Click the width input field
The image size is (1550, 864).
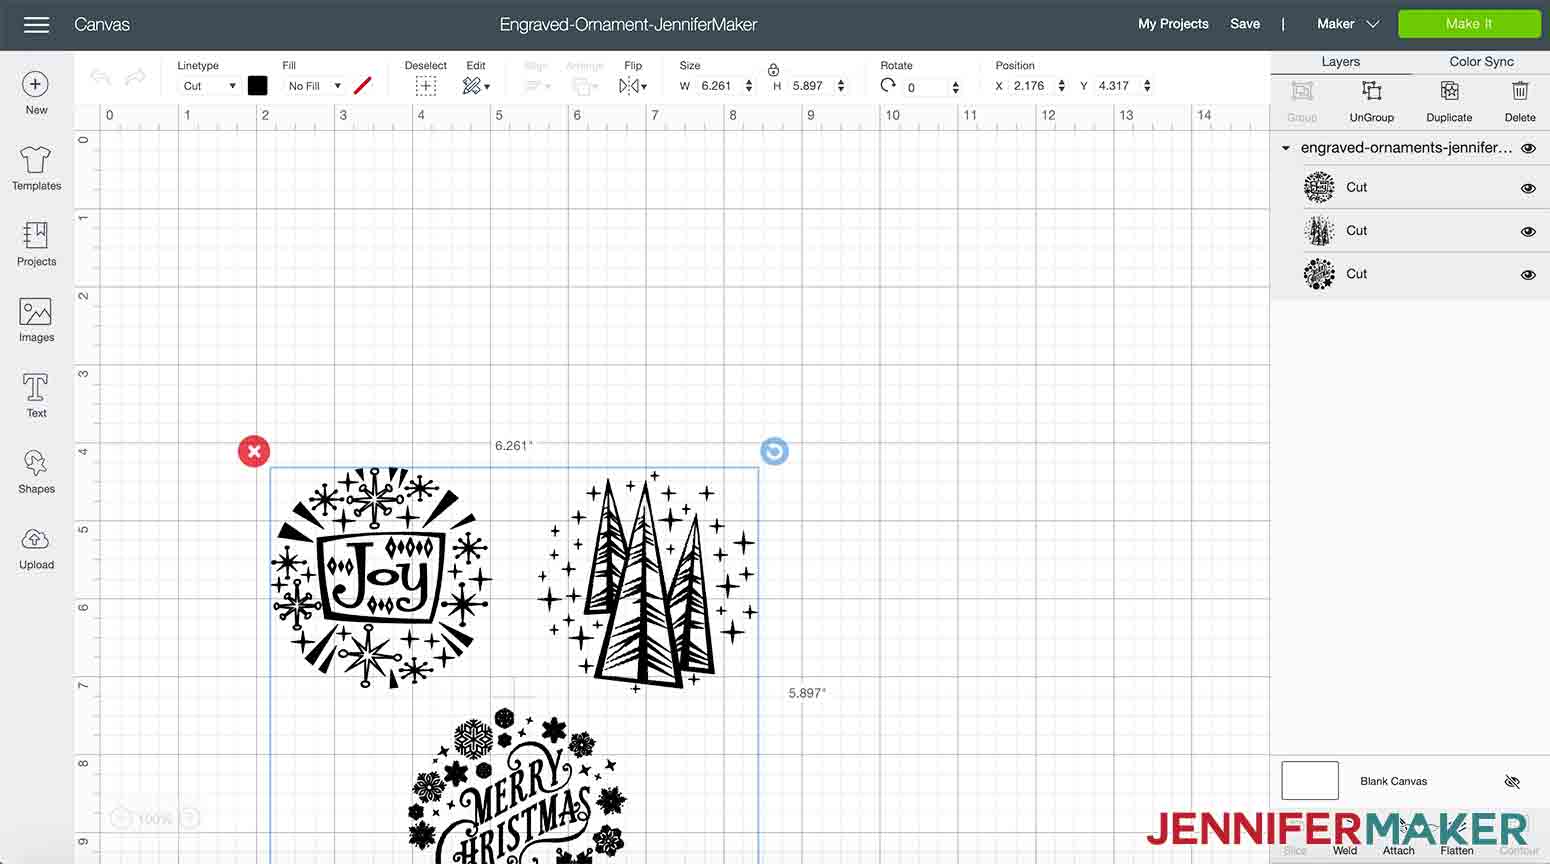[718, 86]
